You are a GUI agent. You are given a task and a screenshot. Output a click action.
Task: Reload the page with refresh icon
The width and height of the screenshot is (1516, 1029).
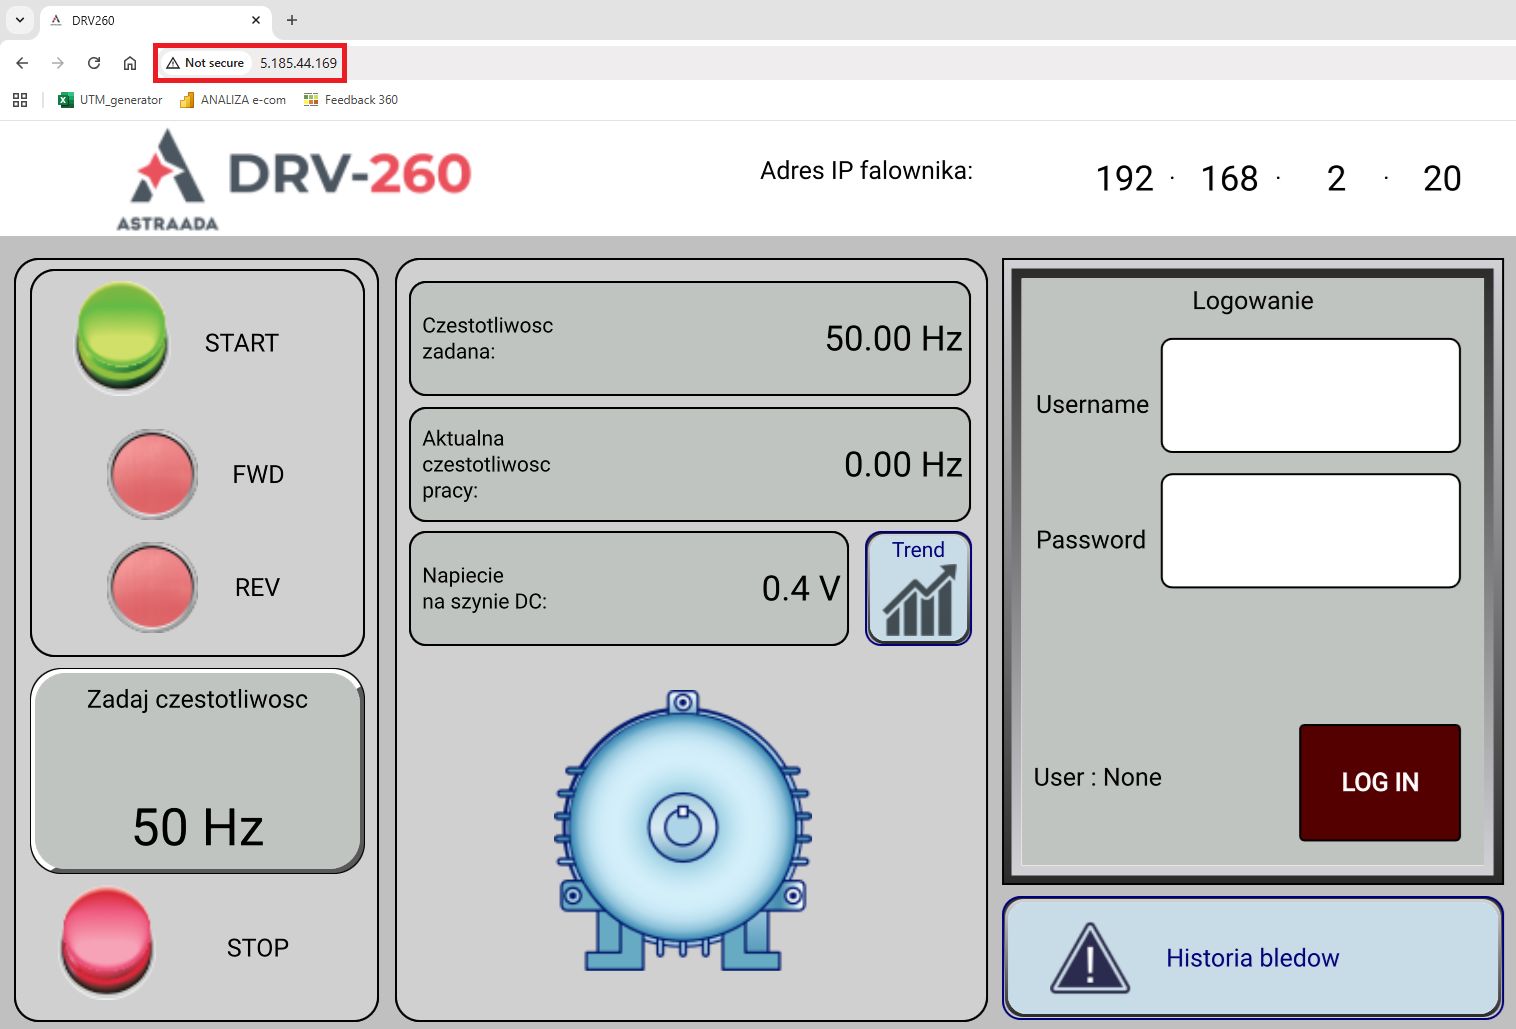[94, 63]
